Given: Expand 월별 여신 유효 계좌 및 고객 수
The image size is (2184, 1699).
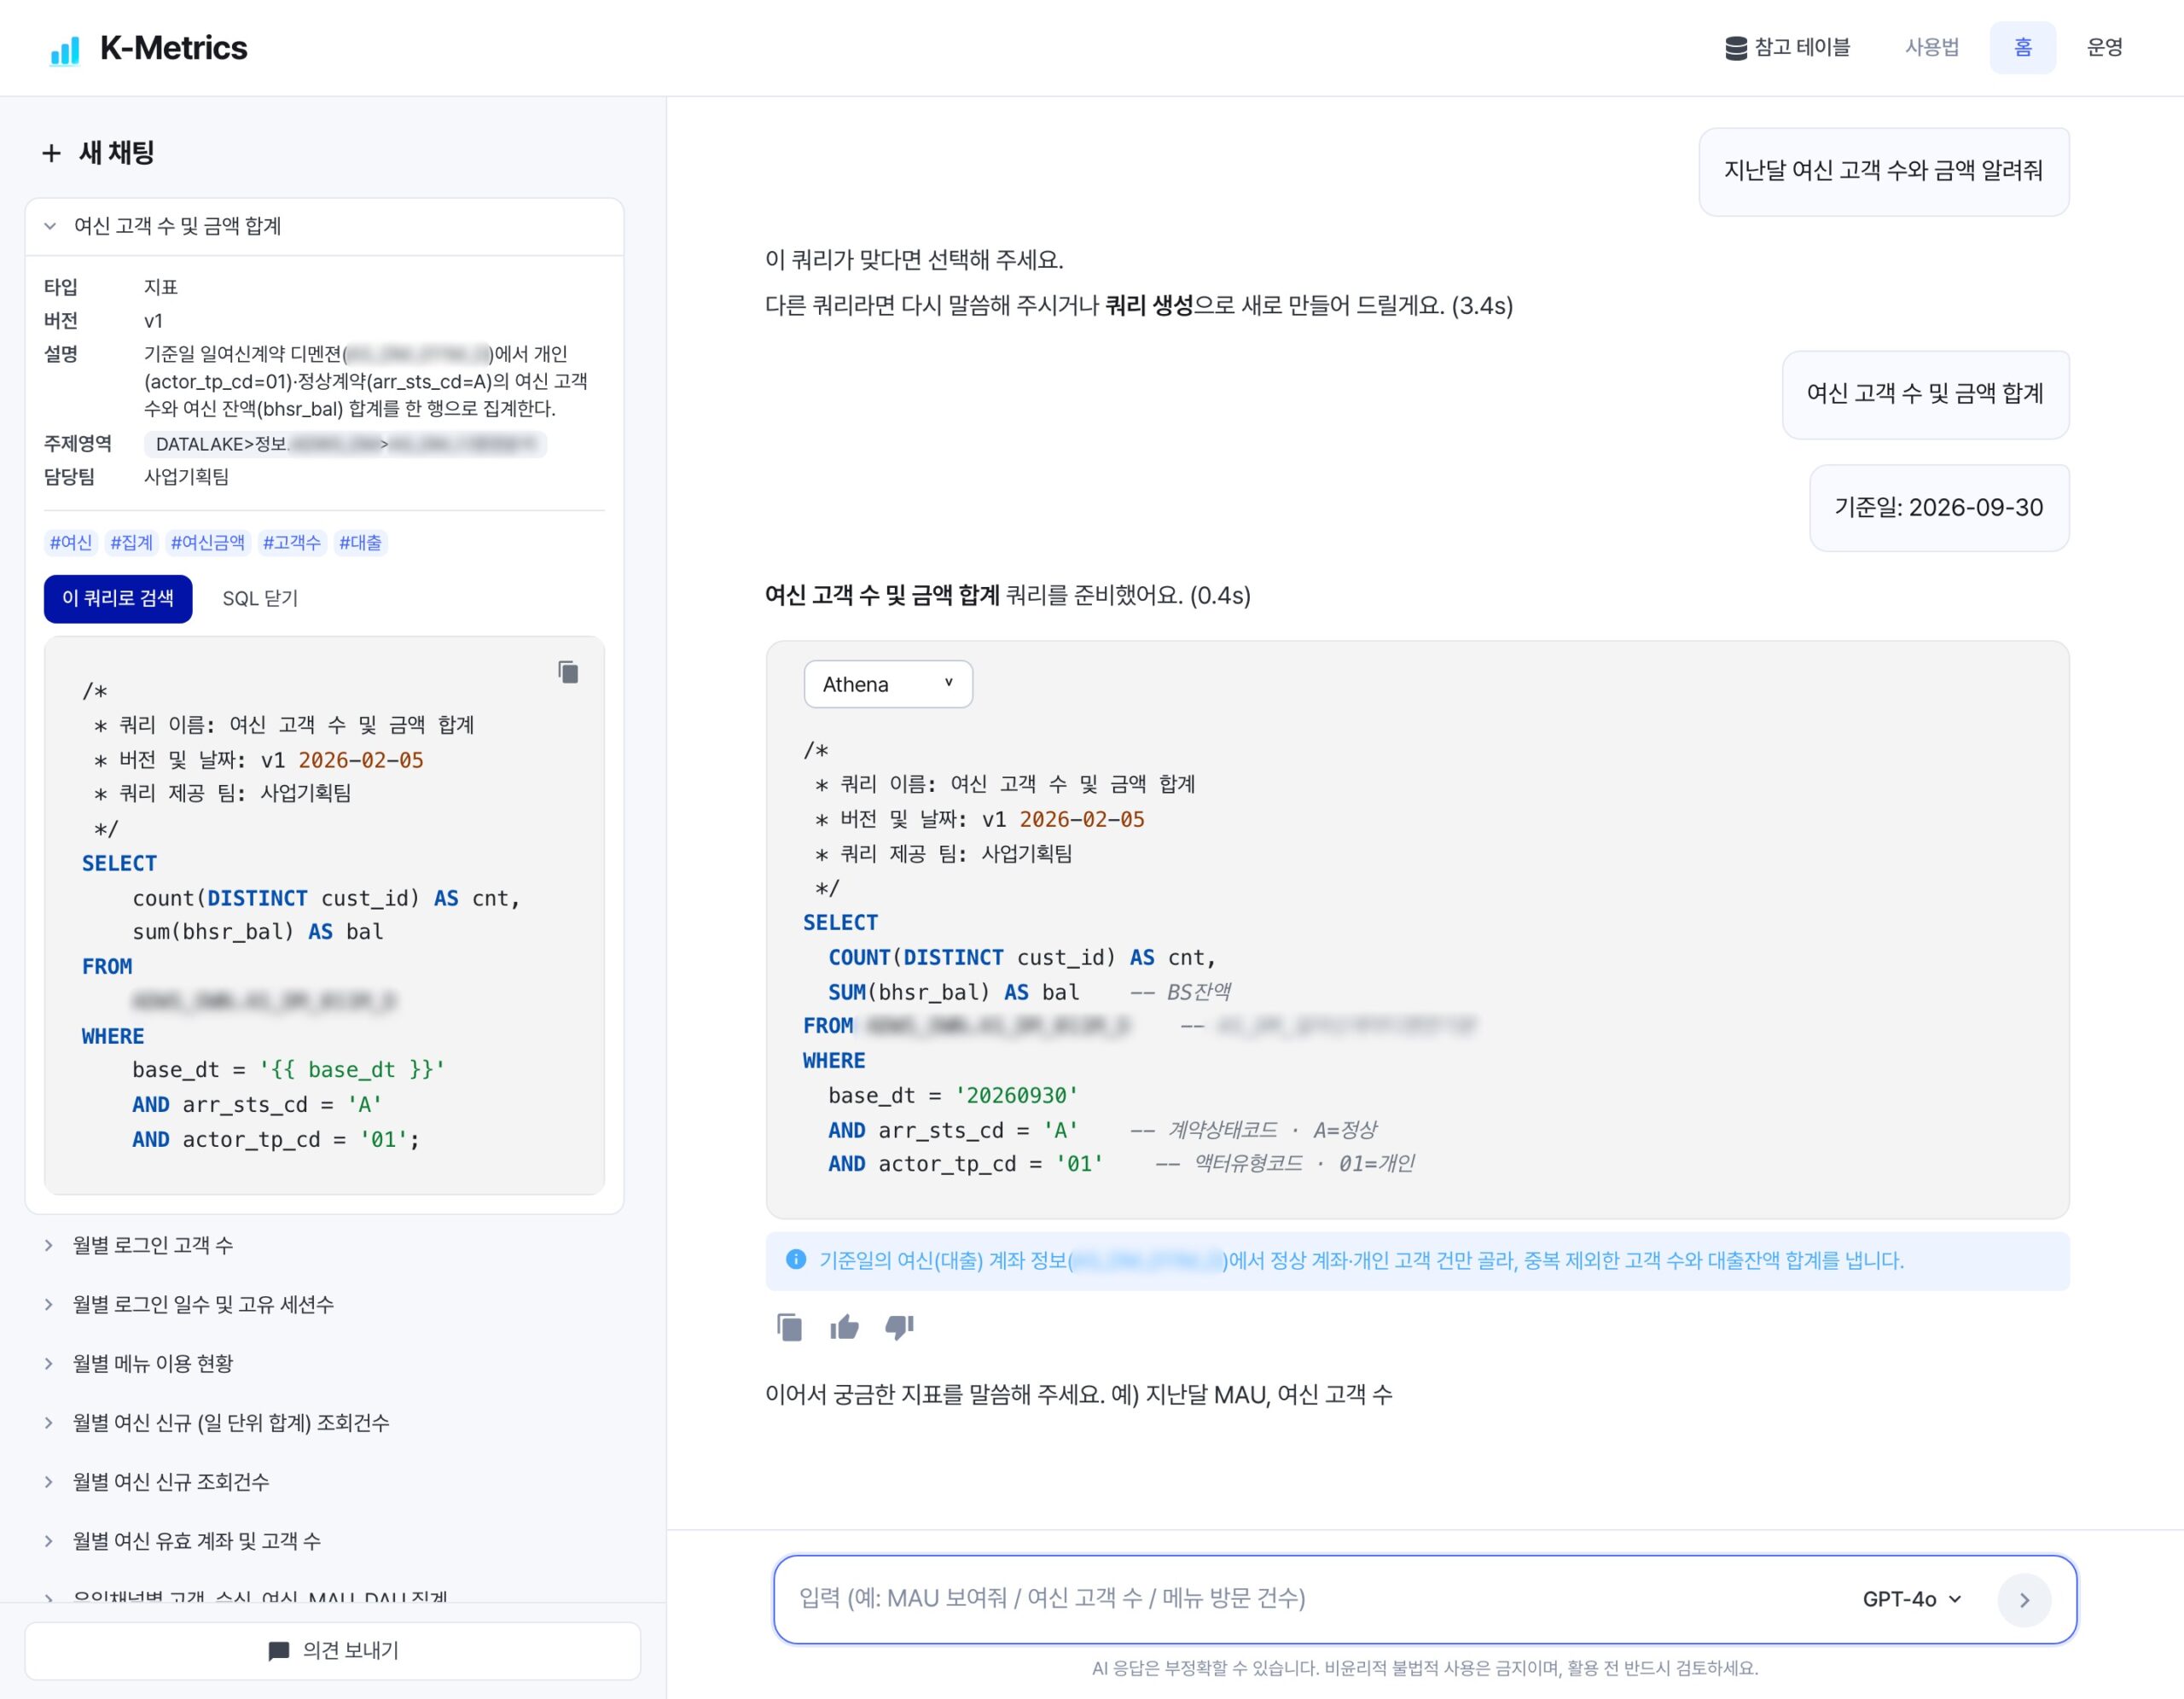Looking at the screenshot, I should [325, 1540].
